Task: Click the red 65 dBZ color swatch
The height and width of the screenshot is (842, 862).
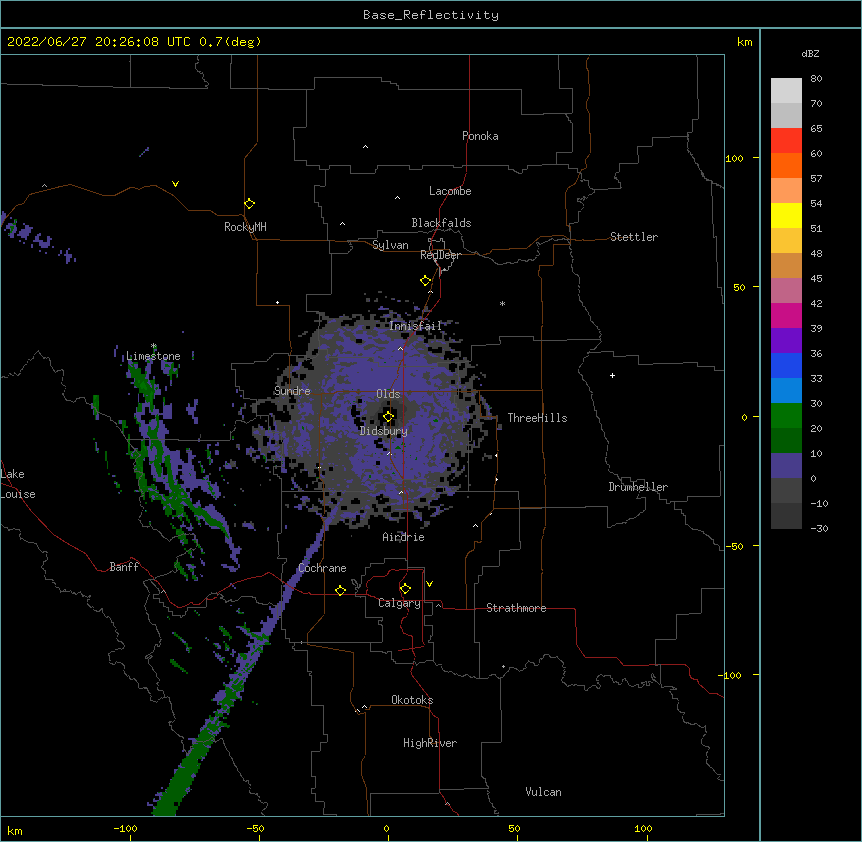Action: 786,140
